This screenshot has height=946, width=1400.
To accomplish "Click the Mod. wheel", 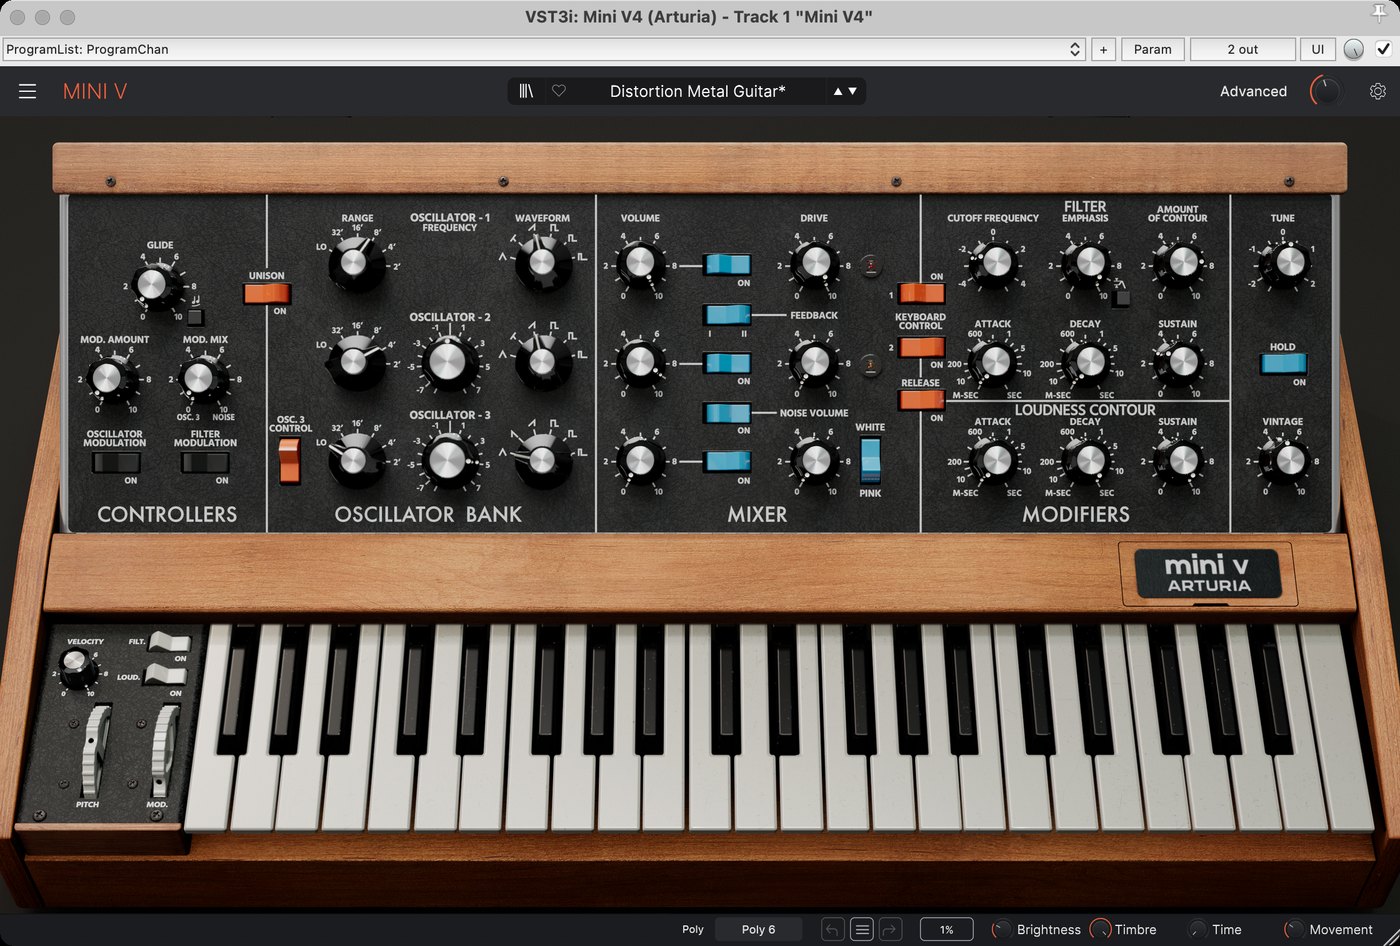I will pos(163,750).
